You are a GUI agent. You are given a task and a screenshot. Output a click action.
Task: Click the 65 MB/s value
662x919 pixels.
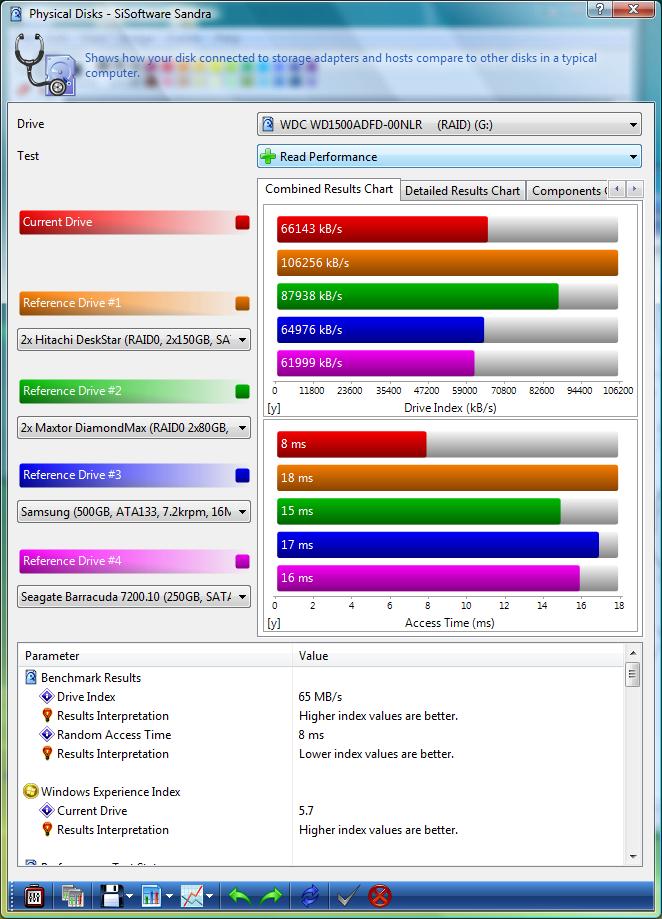tap(320, 696)
